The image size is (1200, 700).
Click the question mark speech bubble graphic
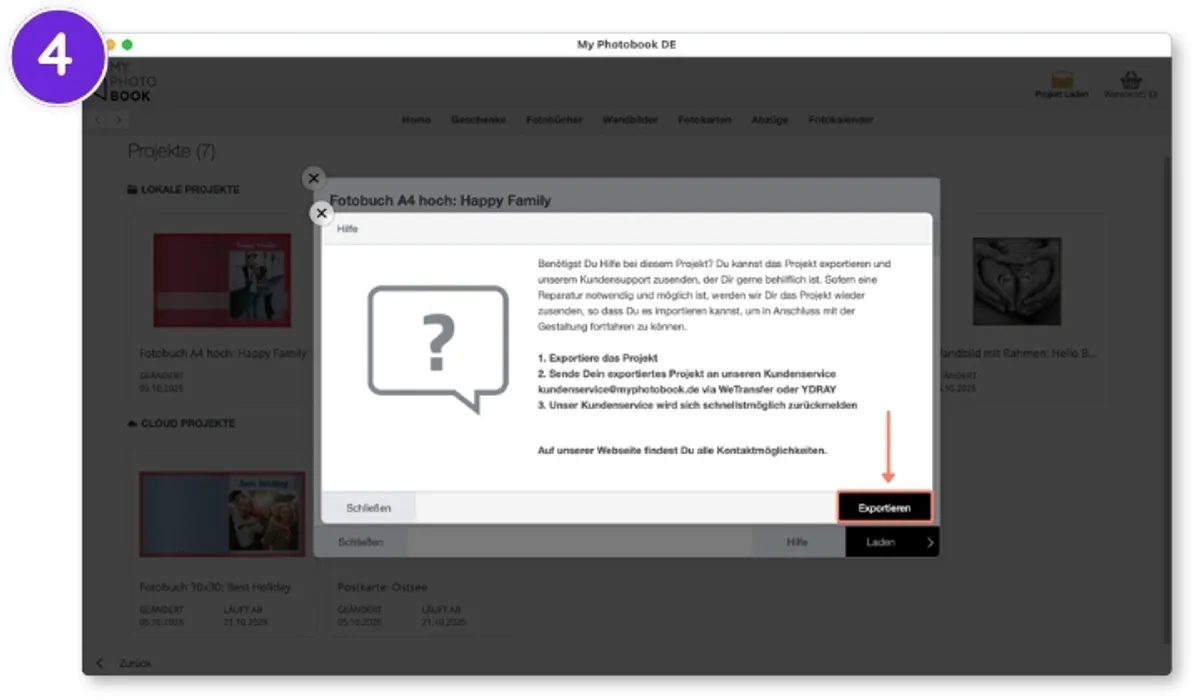tap(438, 349)
